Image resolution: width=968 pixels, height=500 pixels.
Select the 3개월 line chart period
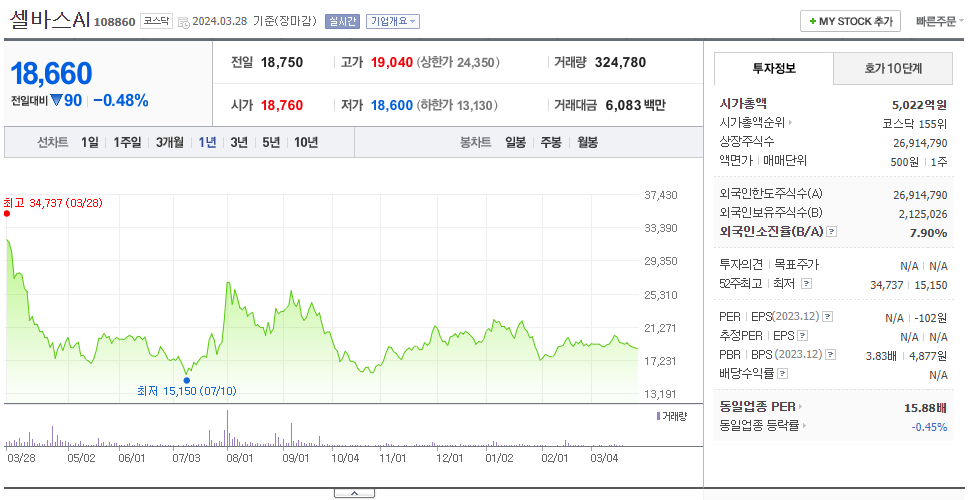[170, 143]
